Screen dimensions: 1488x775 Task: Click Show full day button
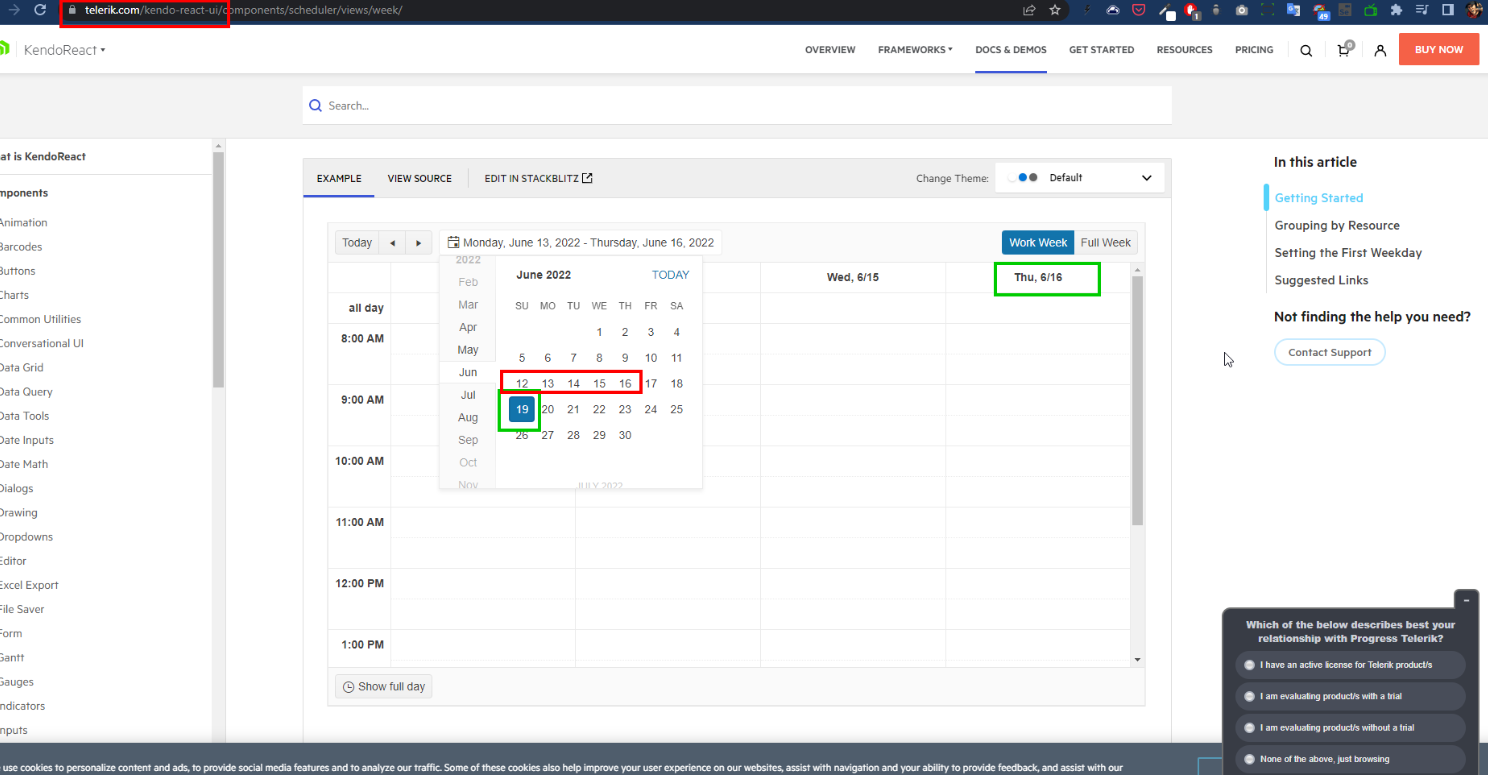click(x=384, y=687)
